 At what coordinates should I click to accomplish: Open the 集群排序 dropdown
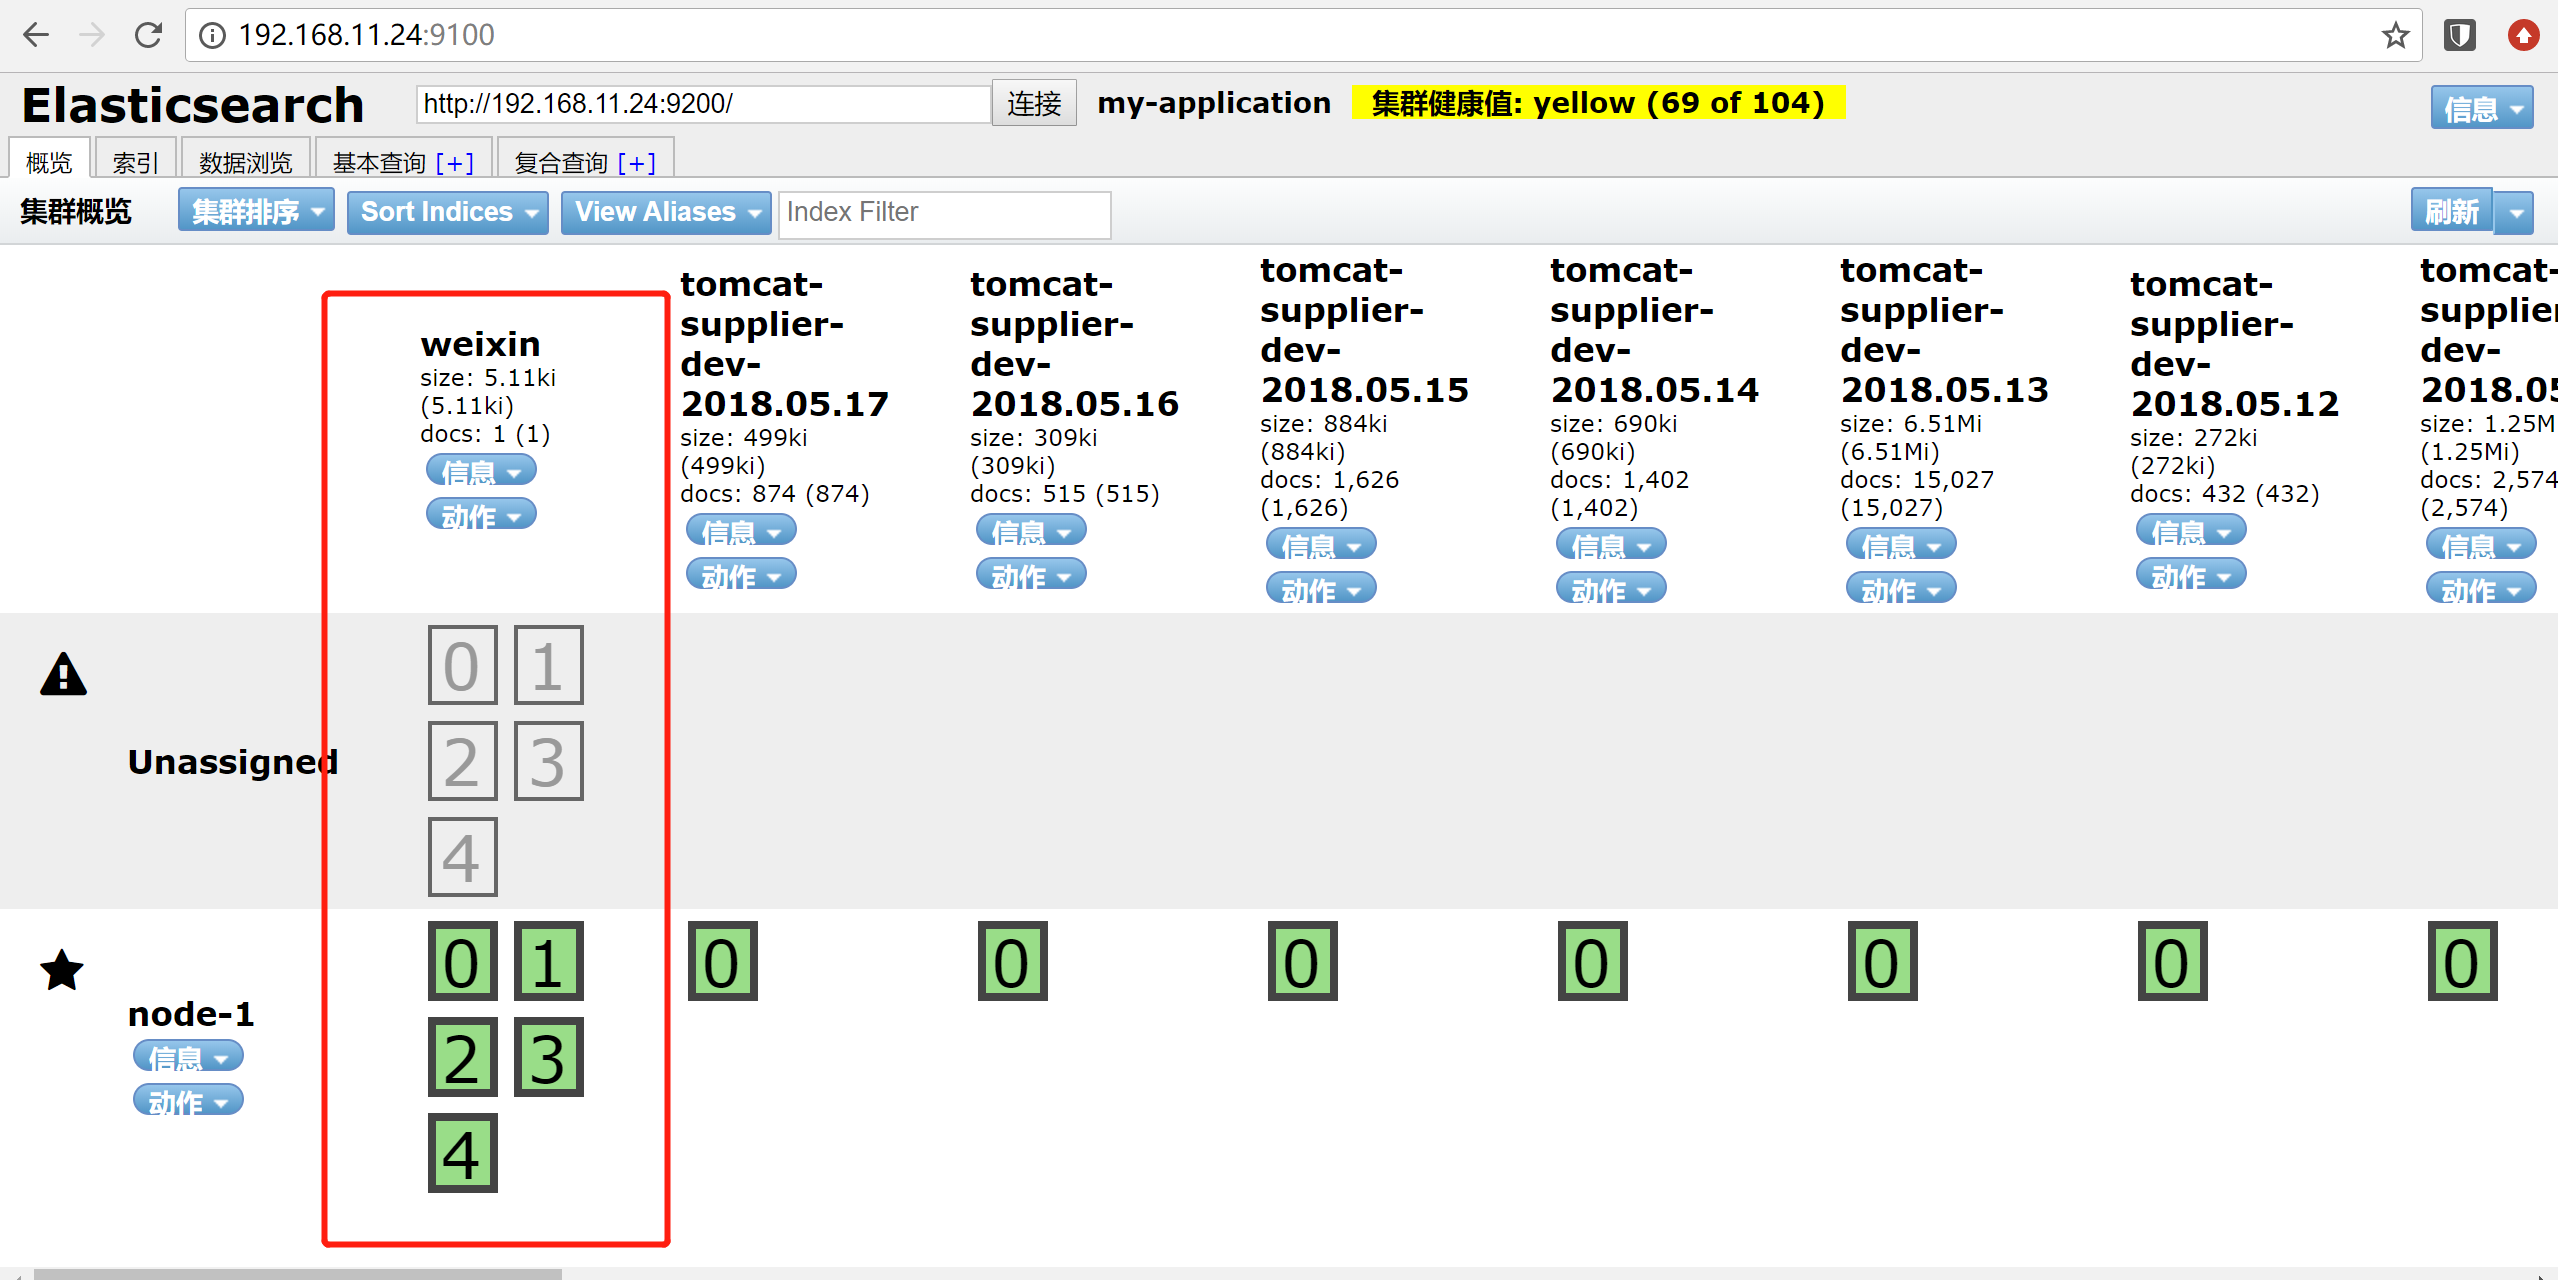256,211
